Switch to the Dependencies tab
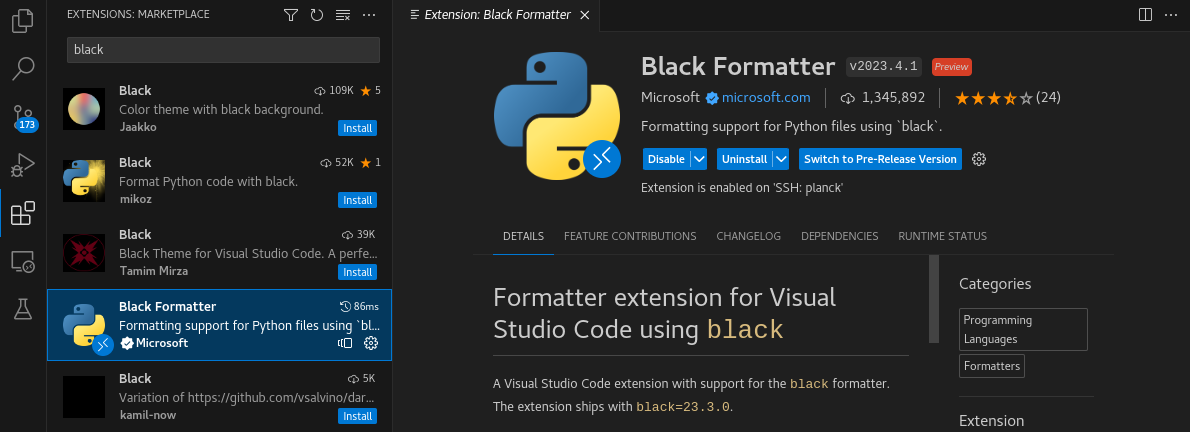Image resolution: width=1190 pixels, height=432 pixels. pyautogui.click(x=839, y=236)
